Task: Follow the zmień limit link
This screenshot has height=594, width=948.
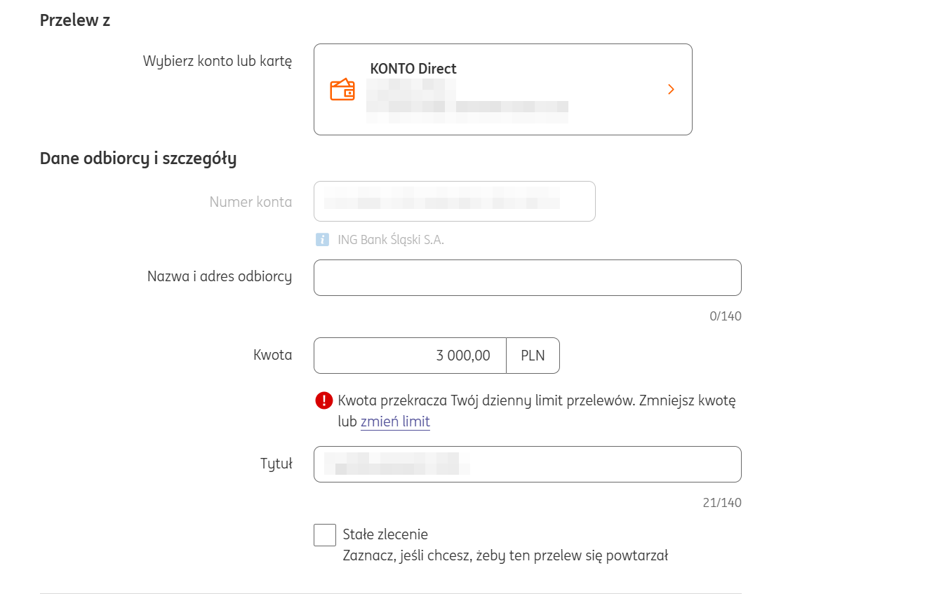Action: click(x=395, y=422)
